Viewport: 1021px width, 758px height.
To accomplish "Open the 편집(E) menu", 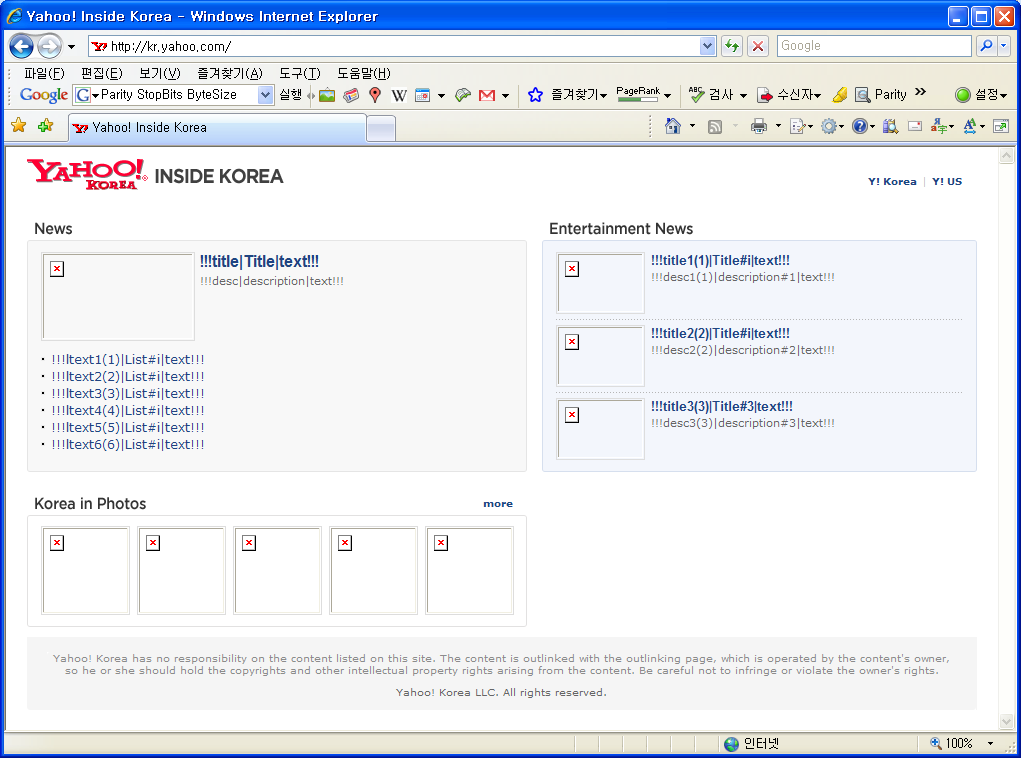I will click(x=102, y=74).
